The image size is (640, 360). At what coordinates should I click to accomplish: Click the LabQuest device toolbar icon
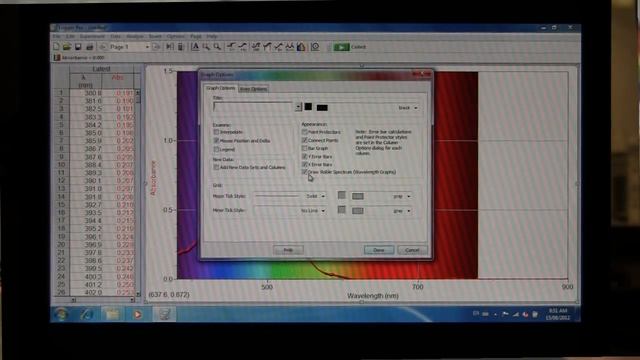(x=180, y=47)
